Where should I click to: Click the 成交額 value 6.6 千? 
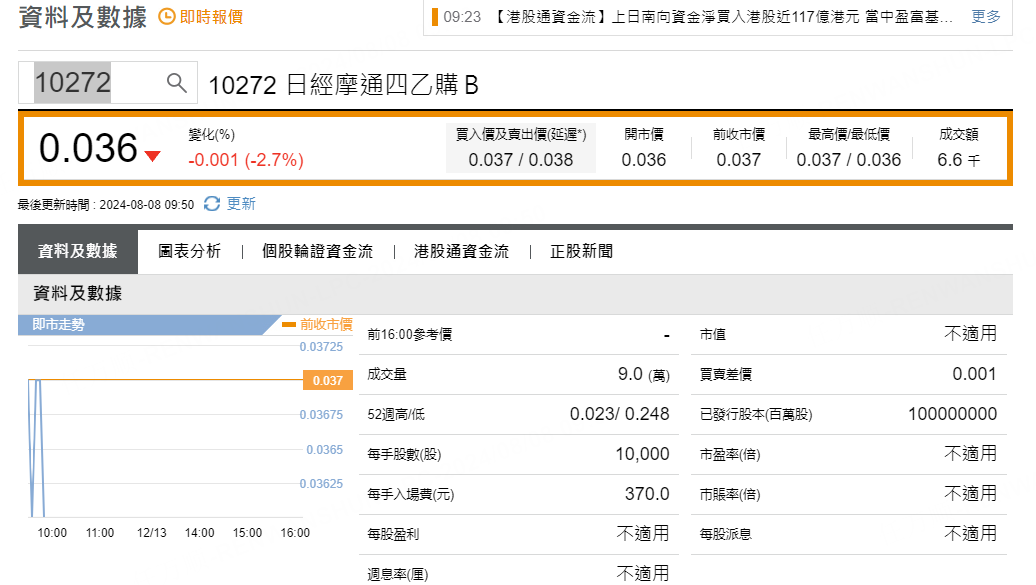pyautogui.click(x=958, y=160)
